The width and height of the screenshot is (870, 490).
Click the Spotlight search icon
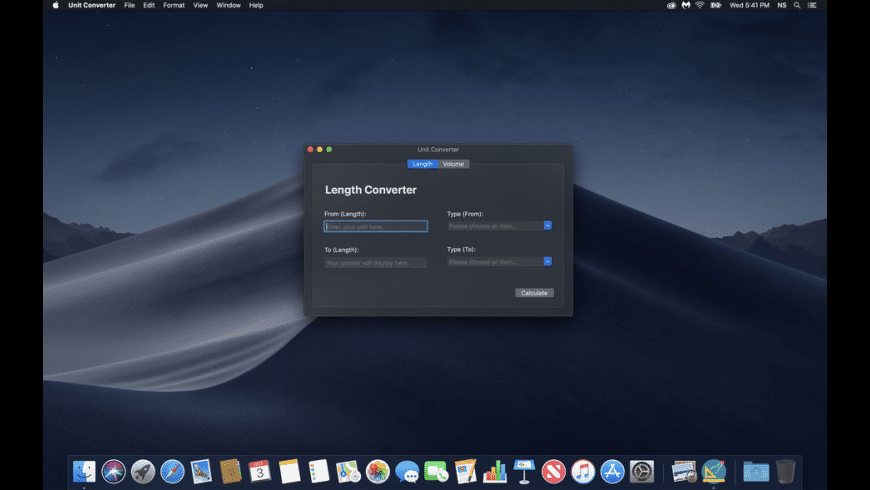(797, 5)
